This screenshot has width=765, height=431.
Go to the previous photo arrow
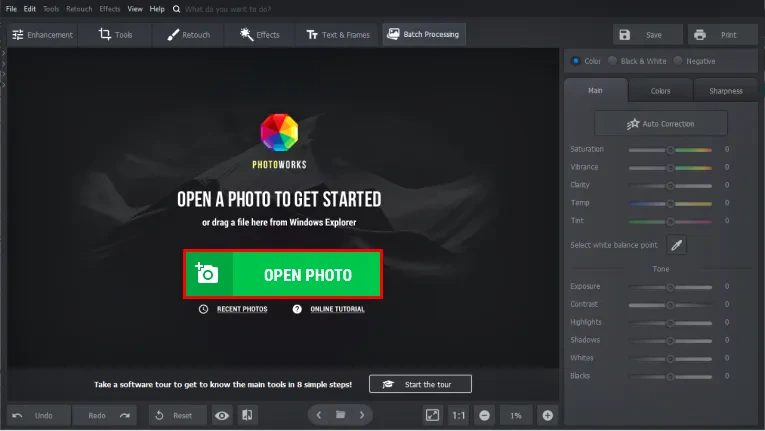(319, 415)
